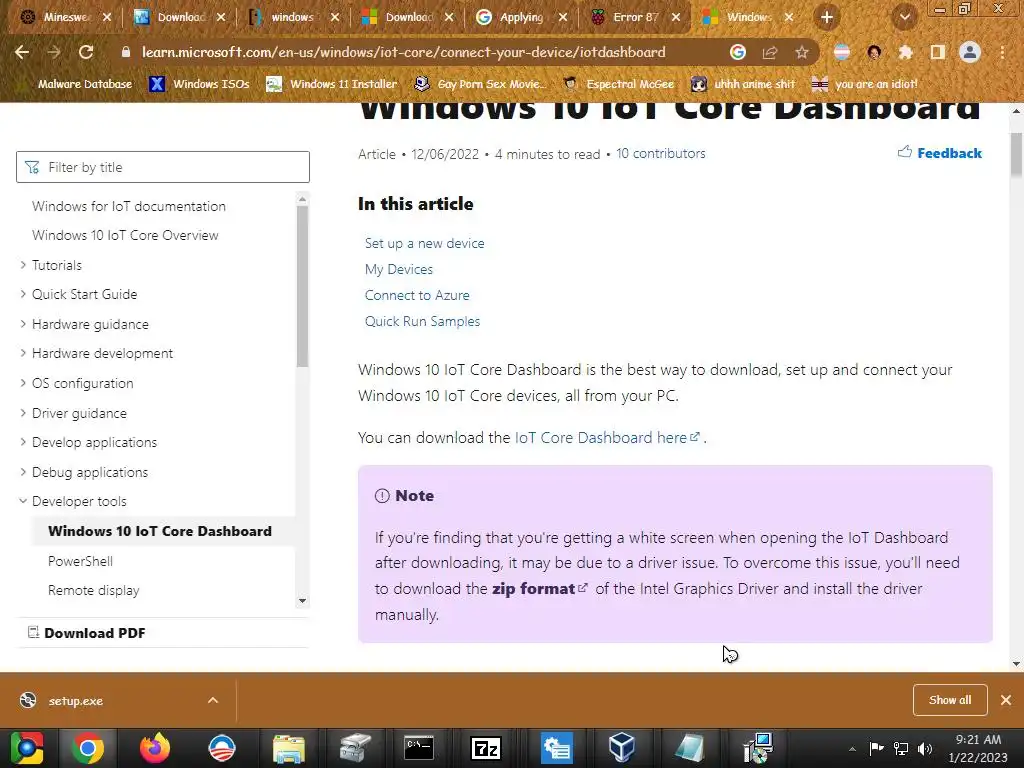Open the Chrome three-dot menu

coord(1002,52)
